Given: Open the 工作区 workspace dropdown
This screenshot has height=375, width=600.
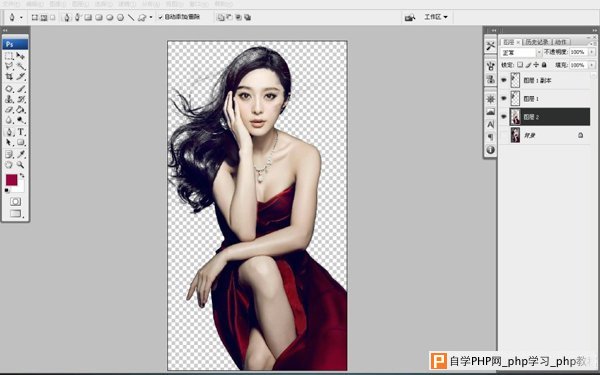Looking at the screenshot, I should click(435, 17).
